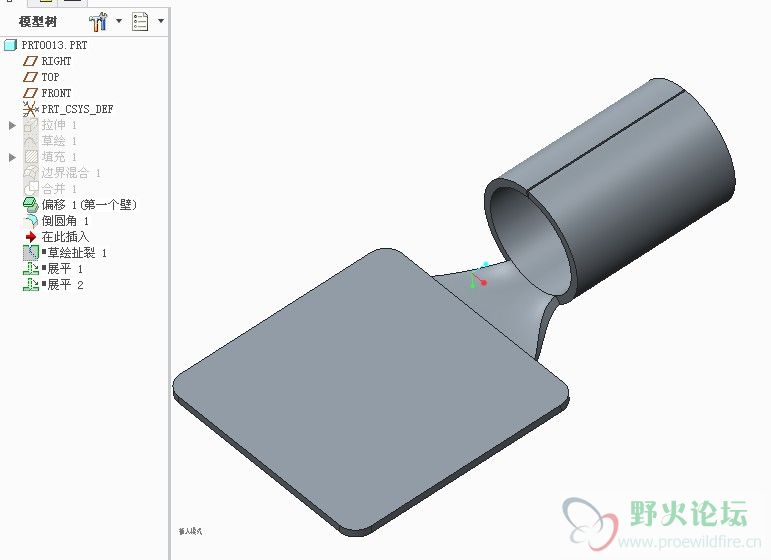
Task: Click the 拉伸 1 extrude icon
Action: pos(30,125)
